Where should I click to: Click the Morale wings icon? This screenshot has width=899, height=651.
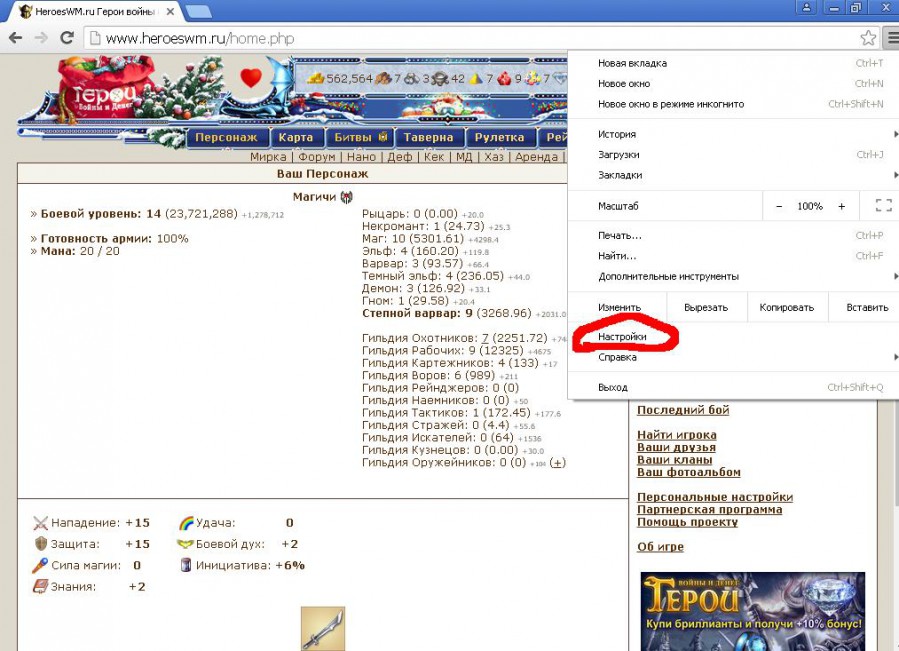click(x=185, y=544)
